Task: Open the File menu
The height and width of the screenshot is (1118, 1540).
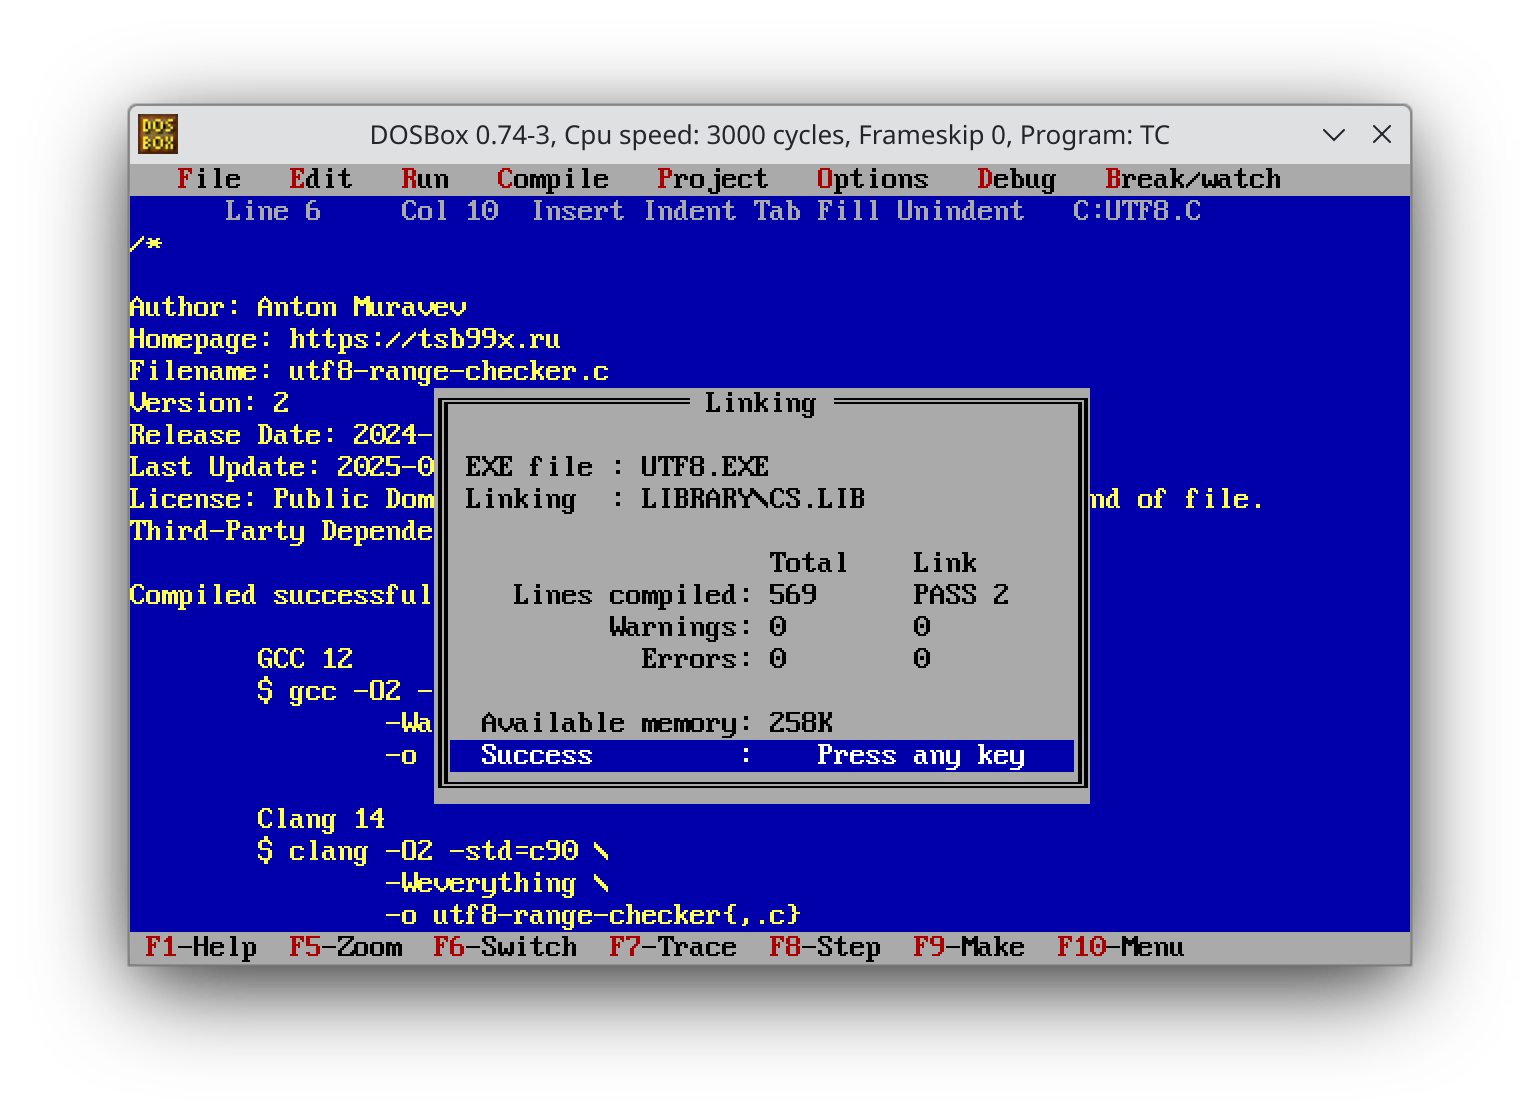Action: coord(209,179)
